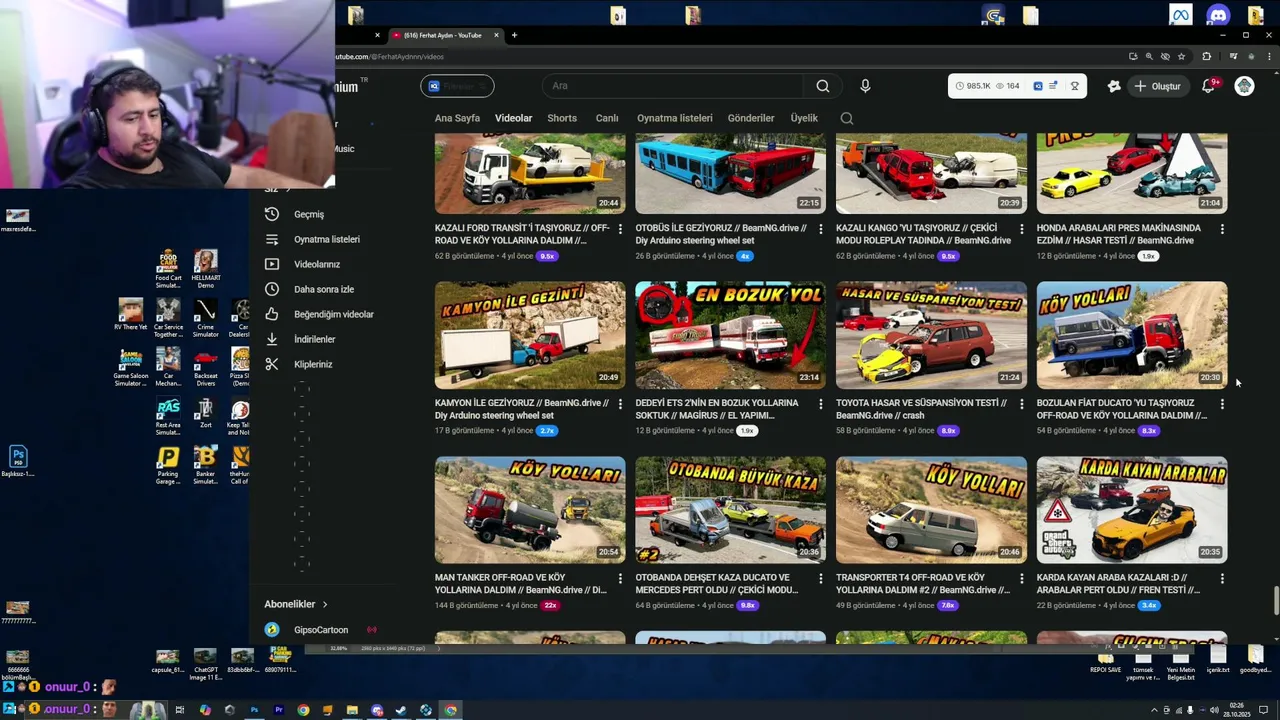Open a new Chrome tab with plus button
Viewport: 1280px width, 720px height.
pyautogui.click(x=514, y=35)
